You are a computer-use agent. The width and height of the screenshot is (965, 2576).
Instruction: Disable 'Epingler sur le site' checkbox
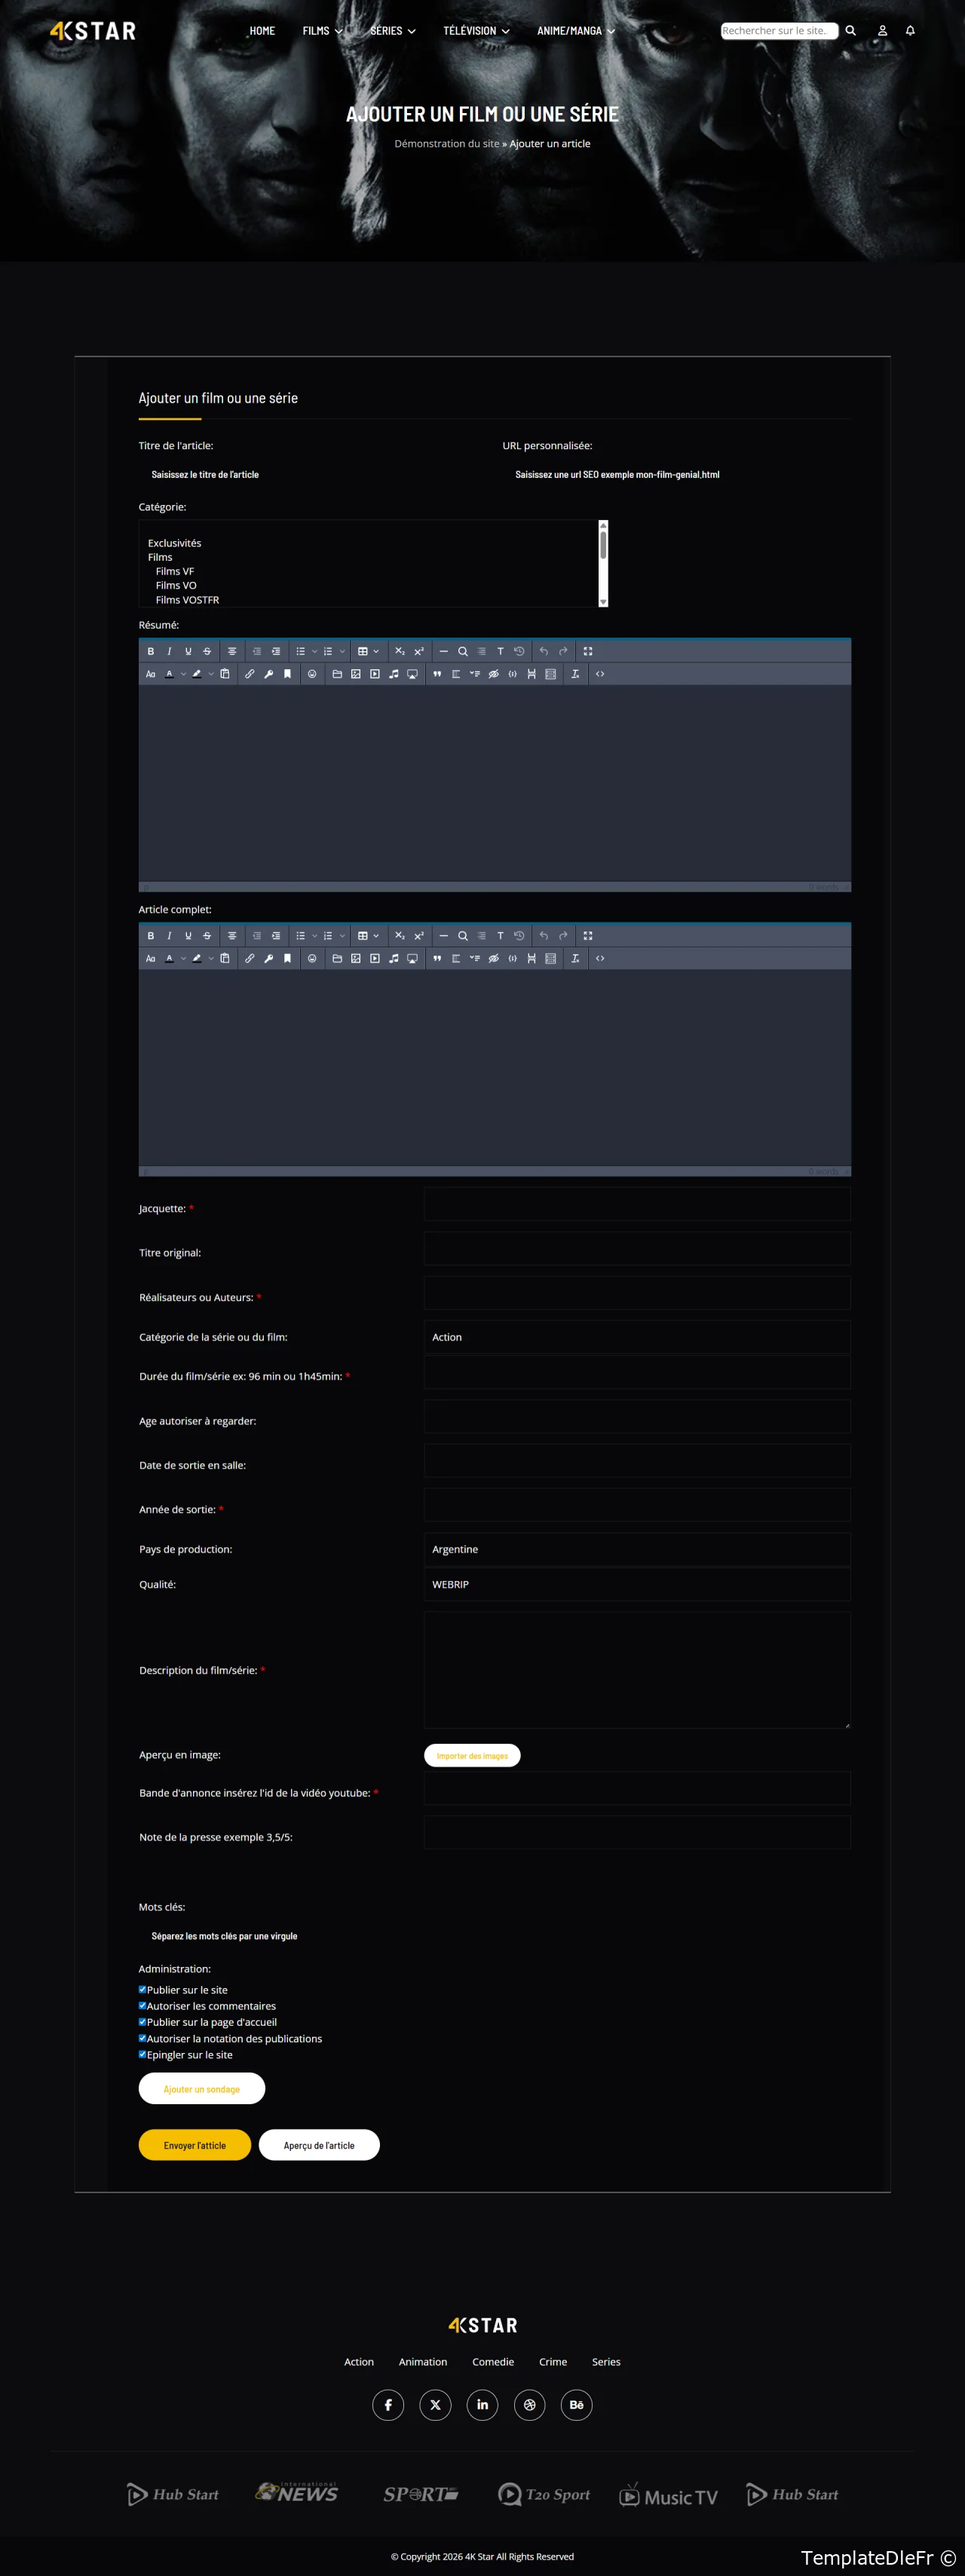(x=142, y=2054)
